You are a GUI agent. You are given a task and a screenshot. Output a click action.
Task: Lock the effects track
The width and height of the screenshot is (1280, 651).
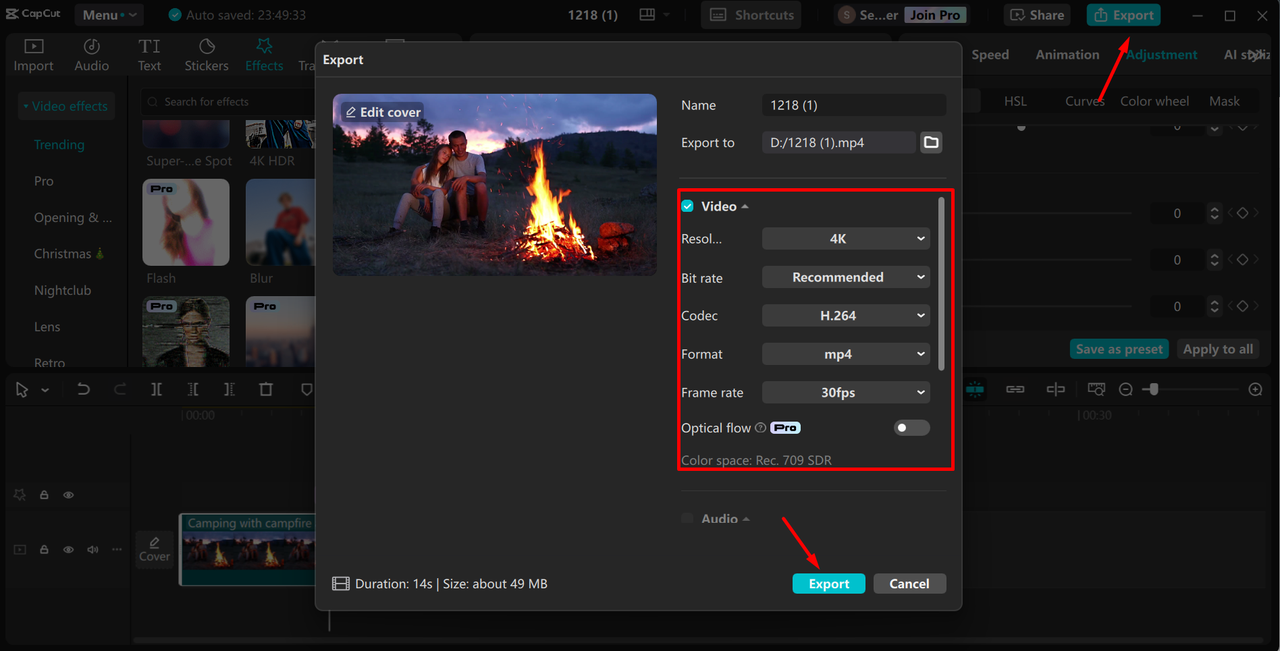click(44, 495)
